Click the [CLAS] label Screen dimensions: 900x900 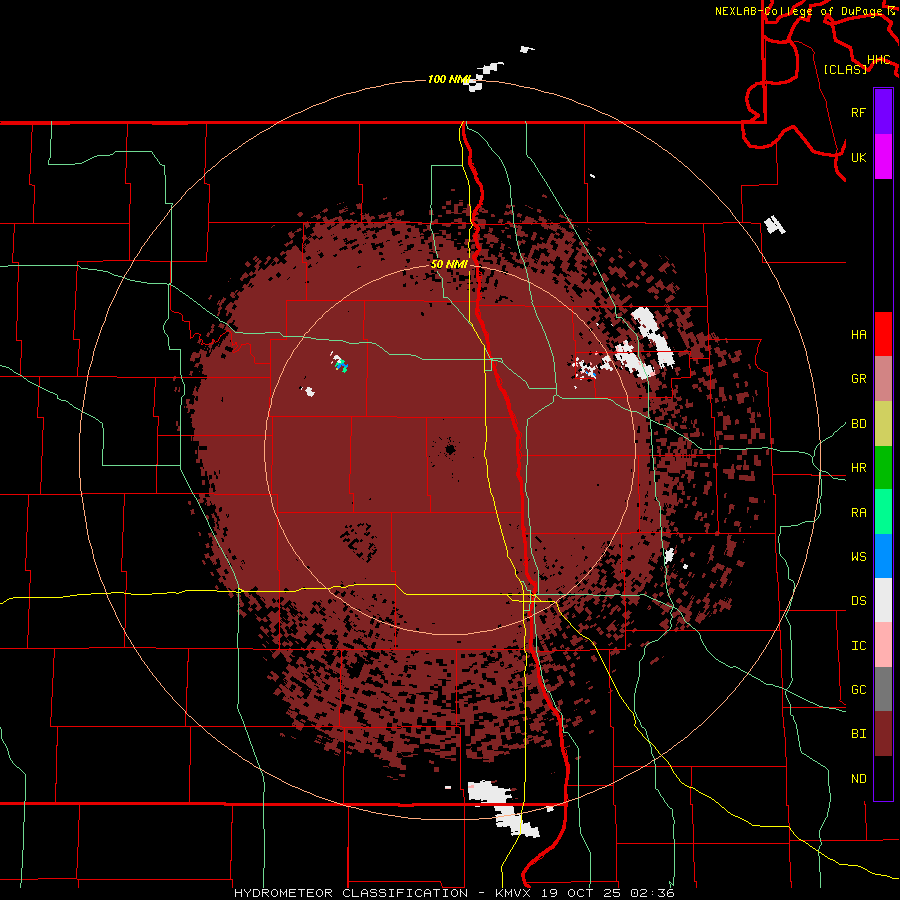click(x=845, y=70)
